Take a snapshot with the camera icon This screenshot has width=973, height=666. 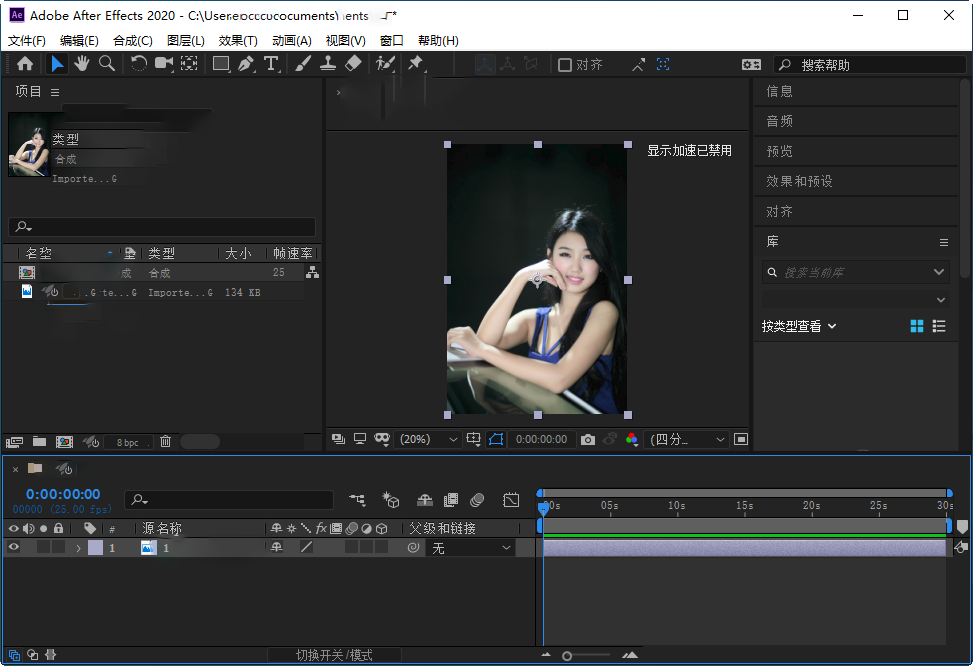[x=588, y=439]
